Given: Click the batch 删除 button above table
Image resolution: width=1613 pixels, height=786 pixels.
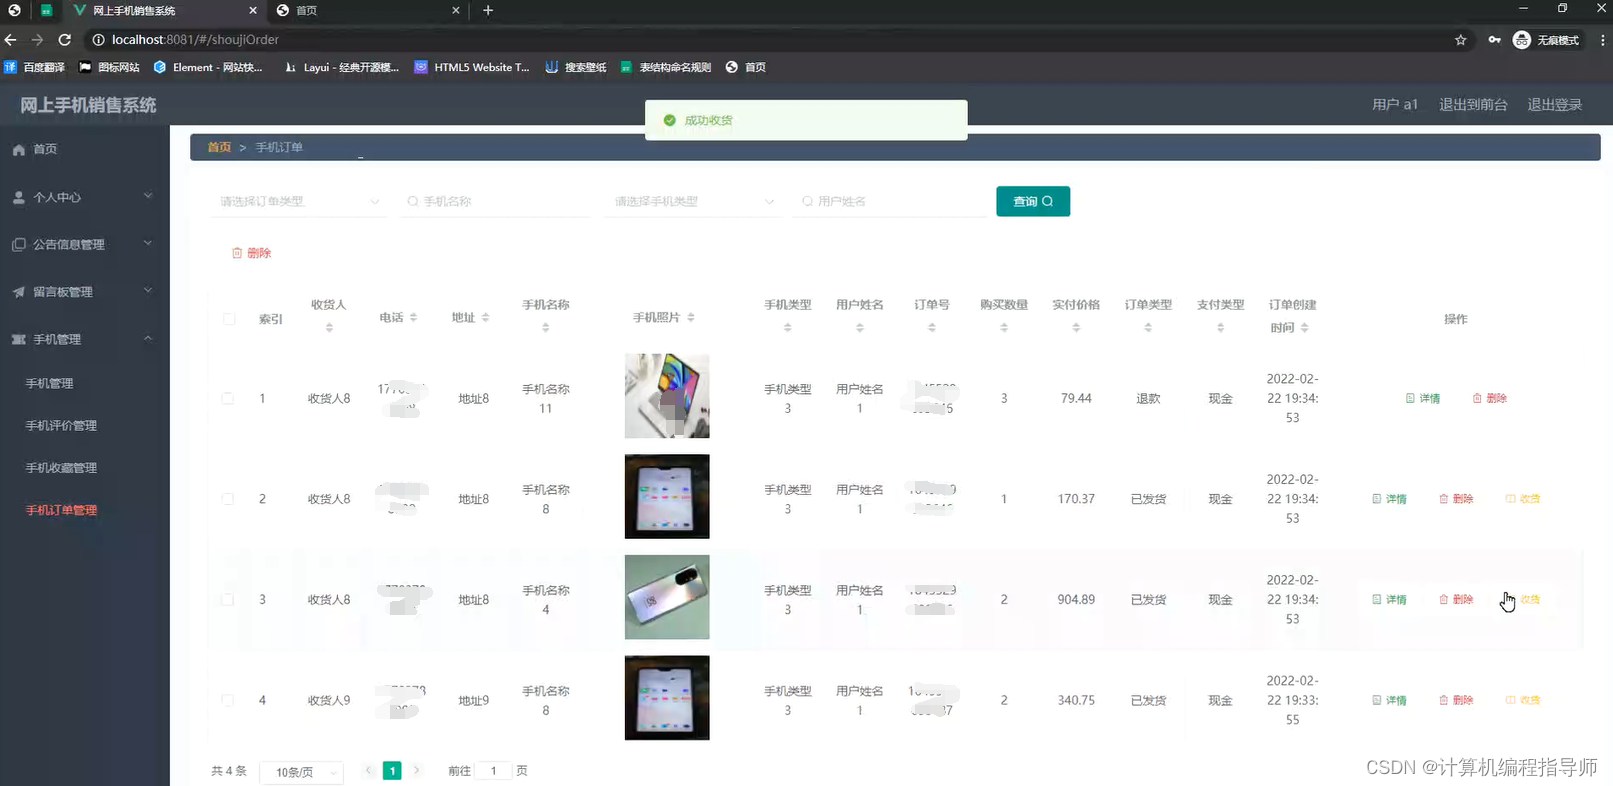Looking at the screenshot, I should coord(251,253).
